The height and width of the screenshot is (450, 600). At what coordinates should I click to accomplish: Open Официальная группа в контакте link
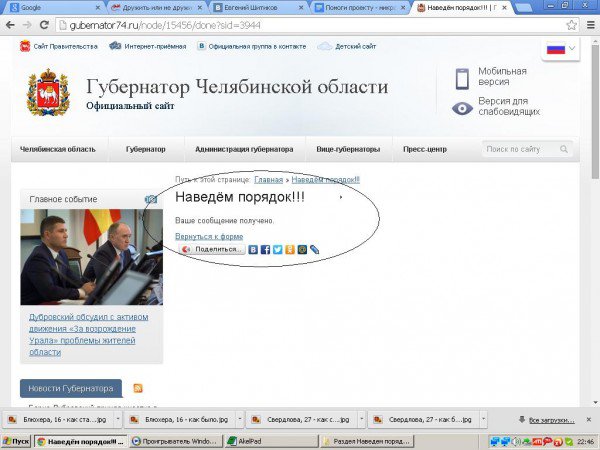pyautogui.click(x=257, y=46)
